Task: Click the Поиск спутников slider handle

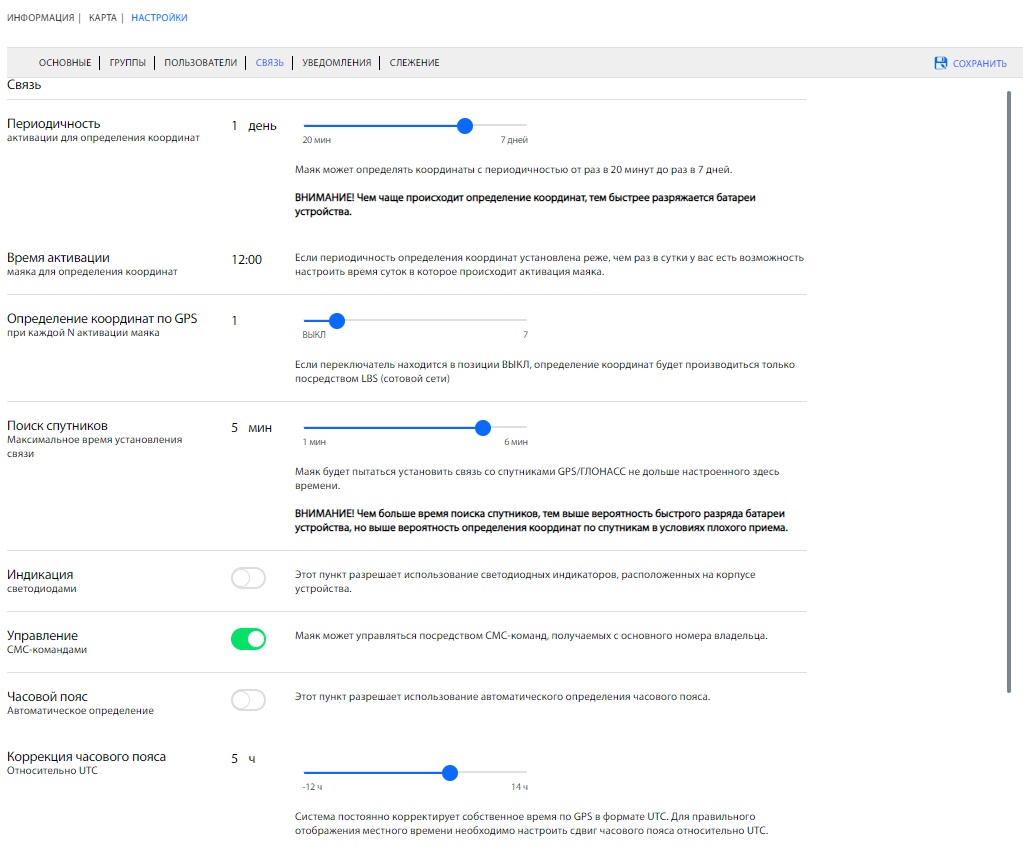Action: point(483,427)
